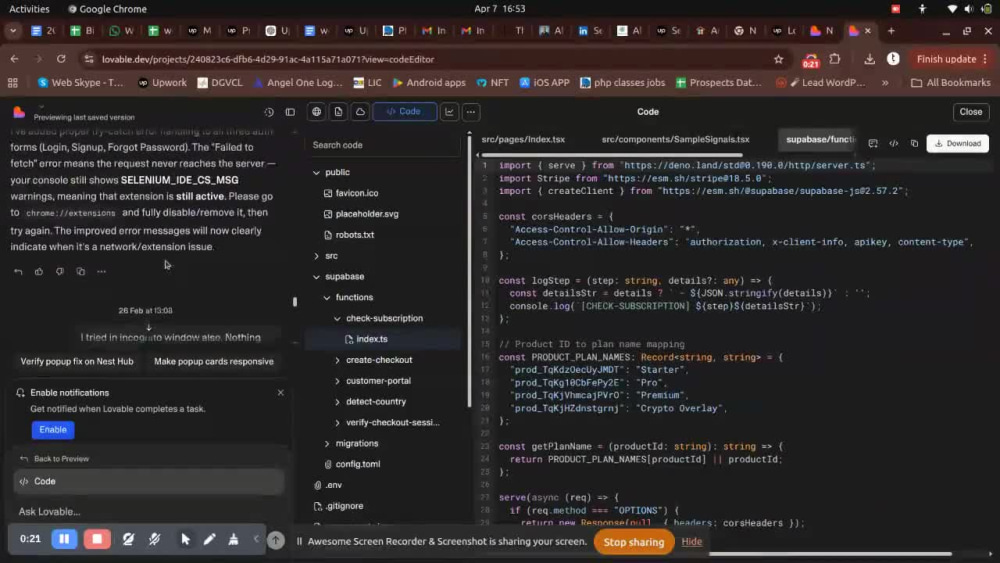Viewport: 1000px width, 563px height.
Task: Select the recorder pen drawing tool
Action: click(209, 539)
